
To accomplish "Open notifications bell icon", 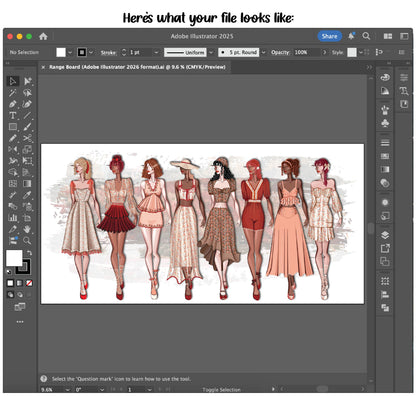I will pyautogui.click(x=351, y=36).
